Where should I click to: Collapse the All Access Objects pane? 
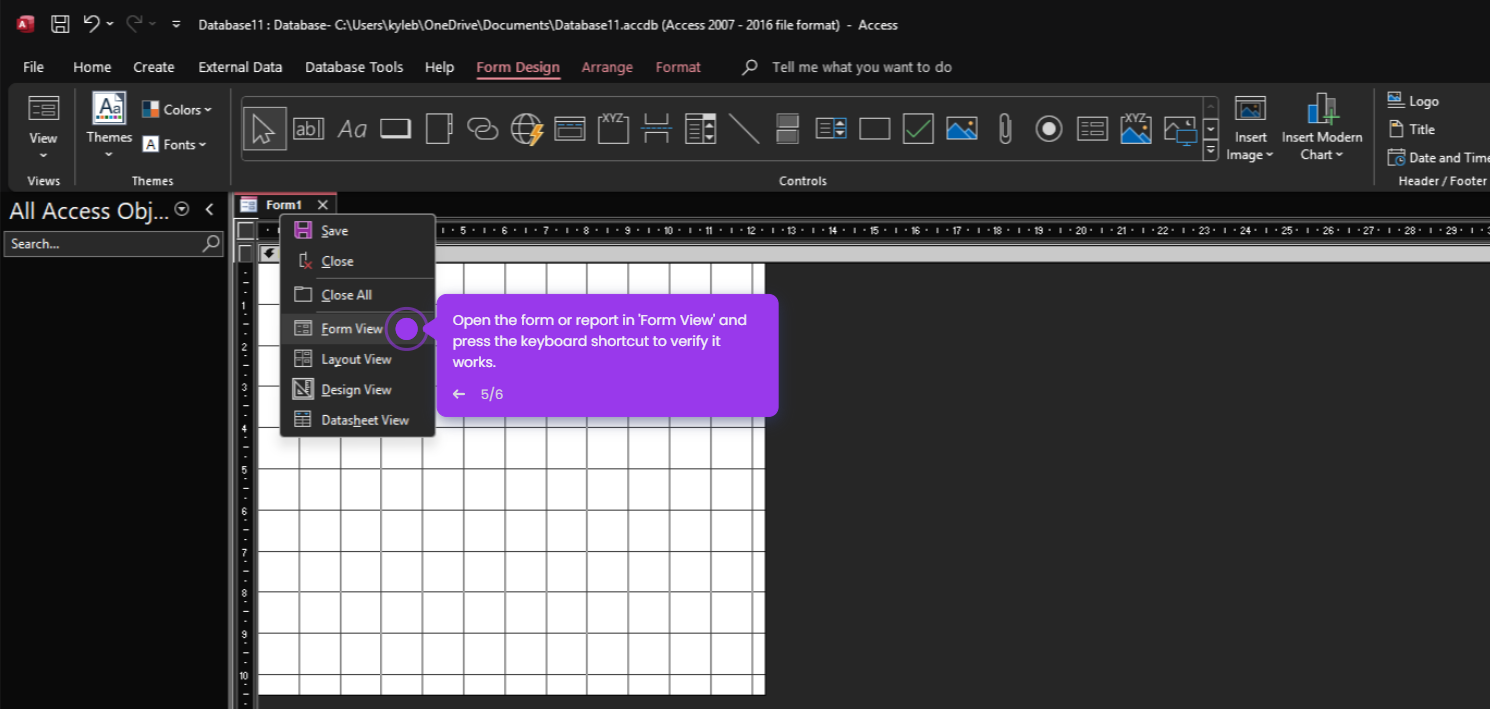click(x=209, y=210)
